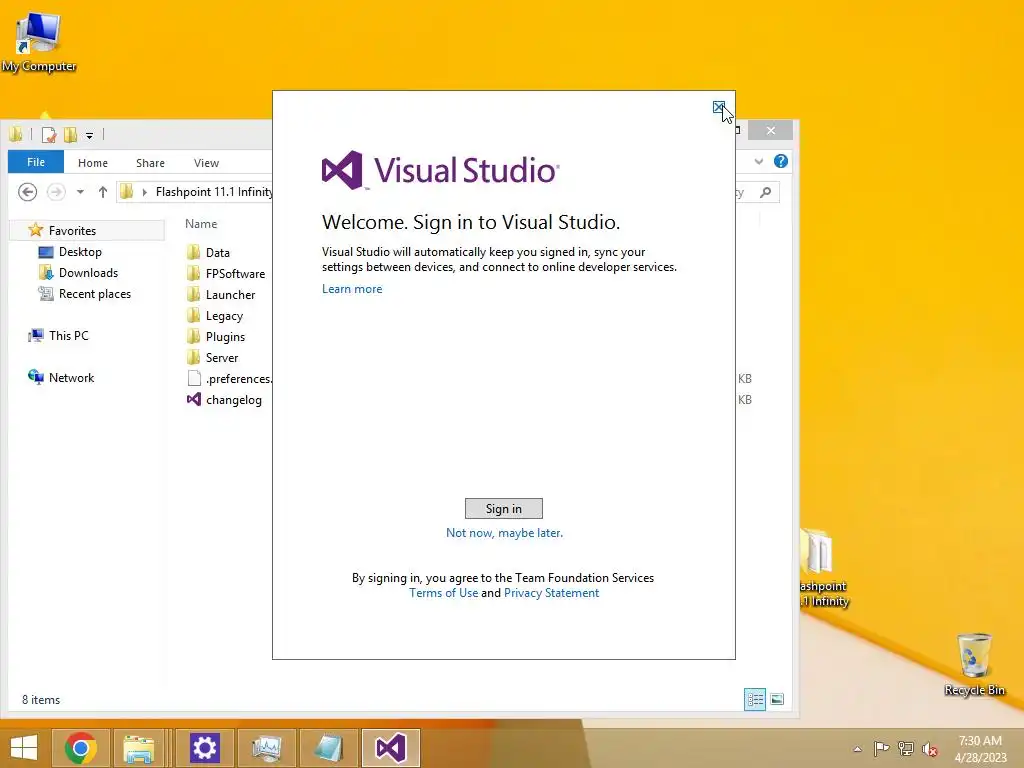Image resolution: width=1024 pixels, height=768 pixels.
Task: Select Recycle Bin desktop icon
Action: coord(974,664)
